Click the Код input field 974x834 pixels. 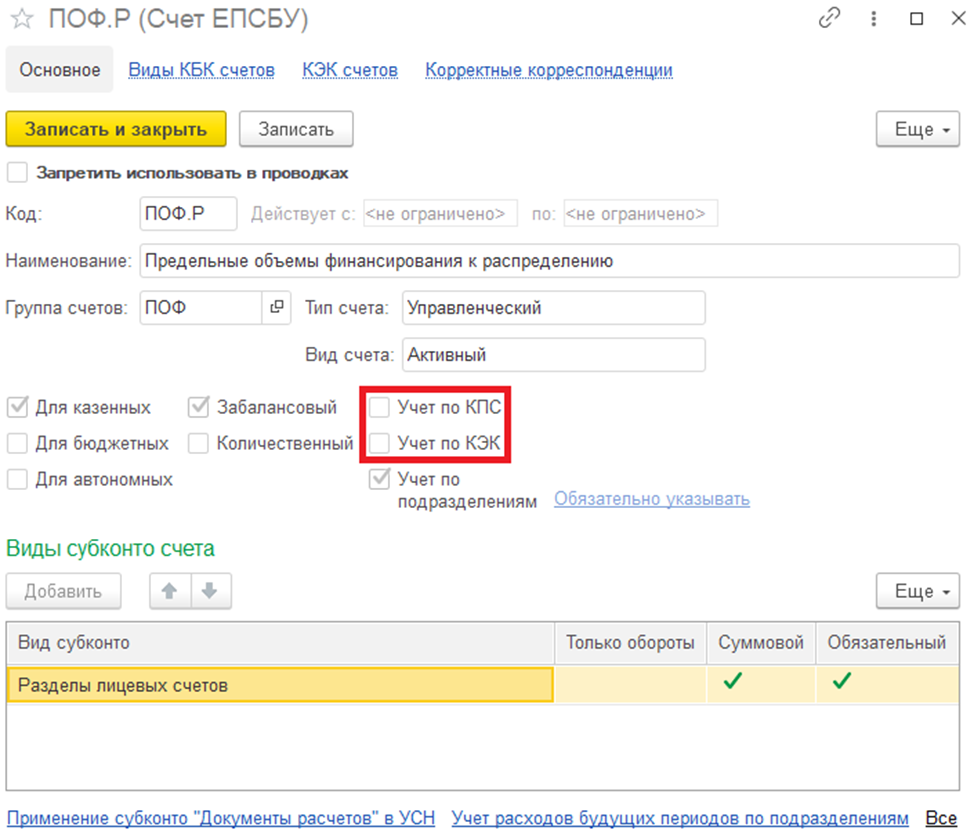pos(188,214)
